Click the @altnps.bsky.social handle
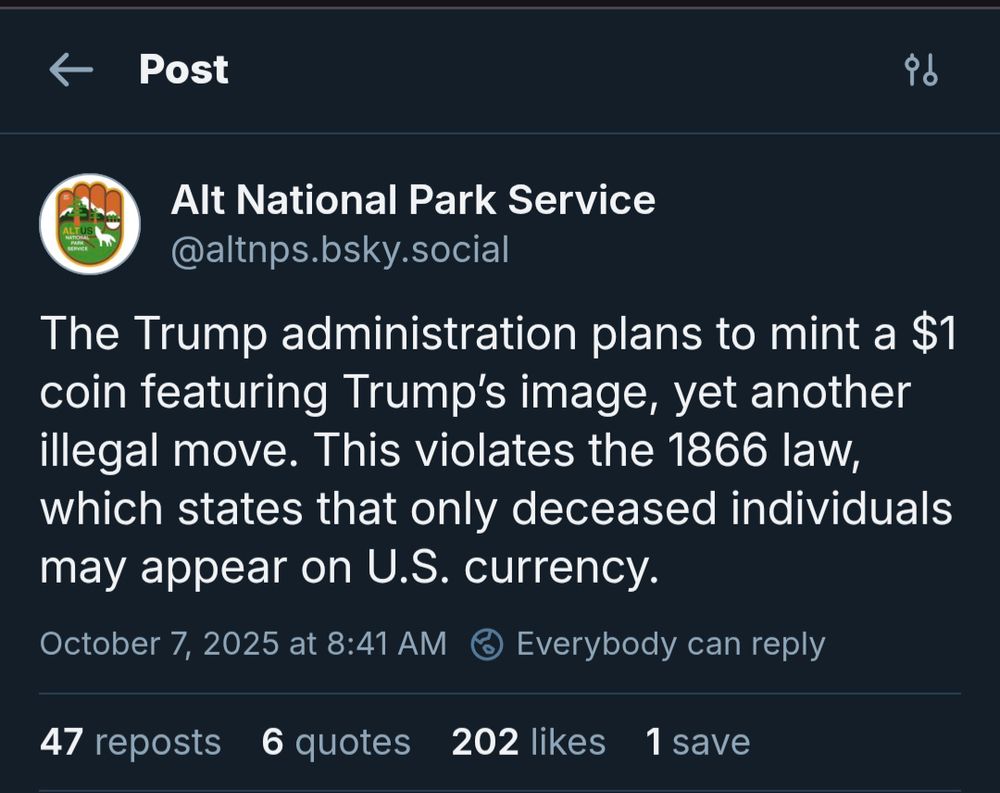The height and width of the screenshot is (793, 1000). coord(340,250)
